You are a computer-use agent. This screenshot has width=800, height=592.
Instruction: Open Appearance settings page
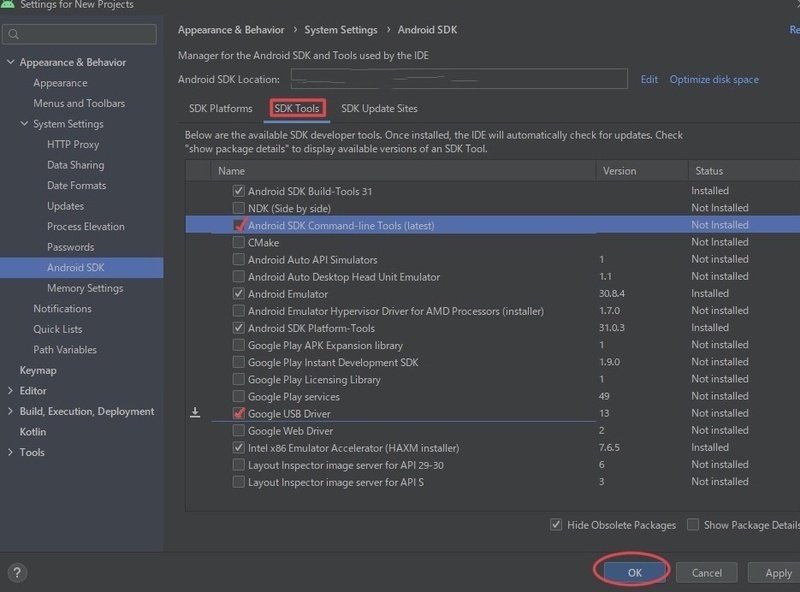(x=60, y=83)
